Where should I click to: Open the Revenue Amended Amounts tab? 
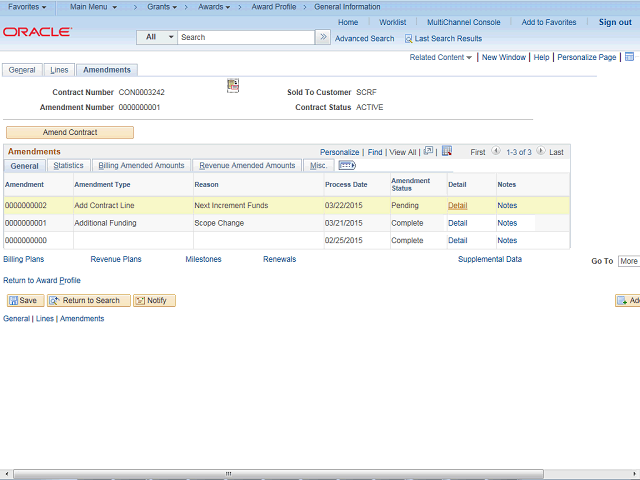pyautogui.click(x=247, y=165)
